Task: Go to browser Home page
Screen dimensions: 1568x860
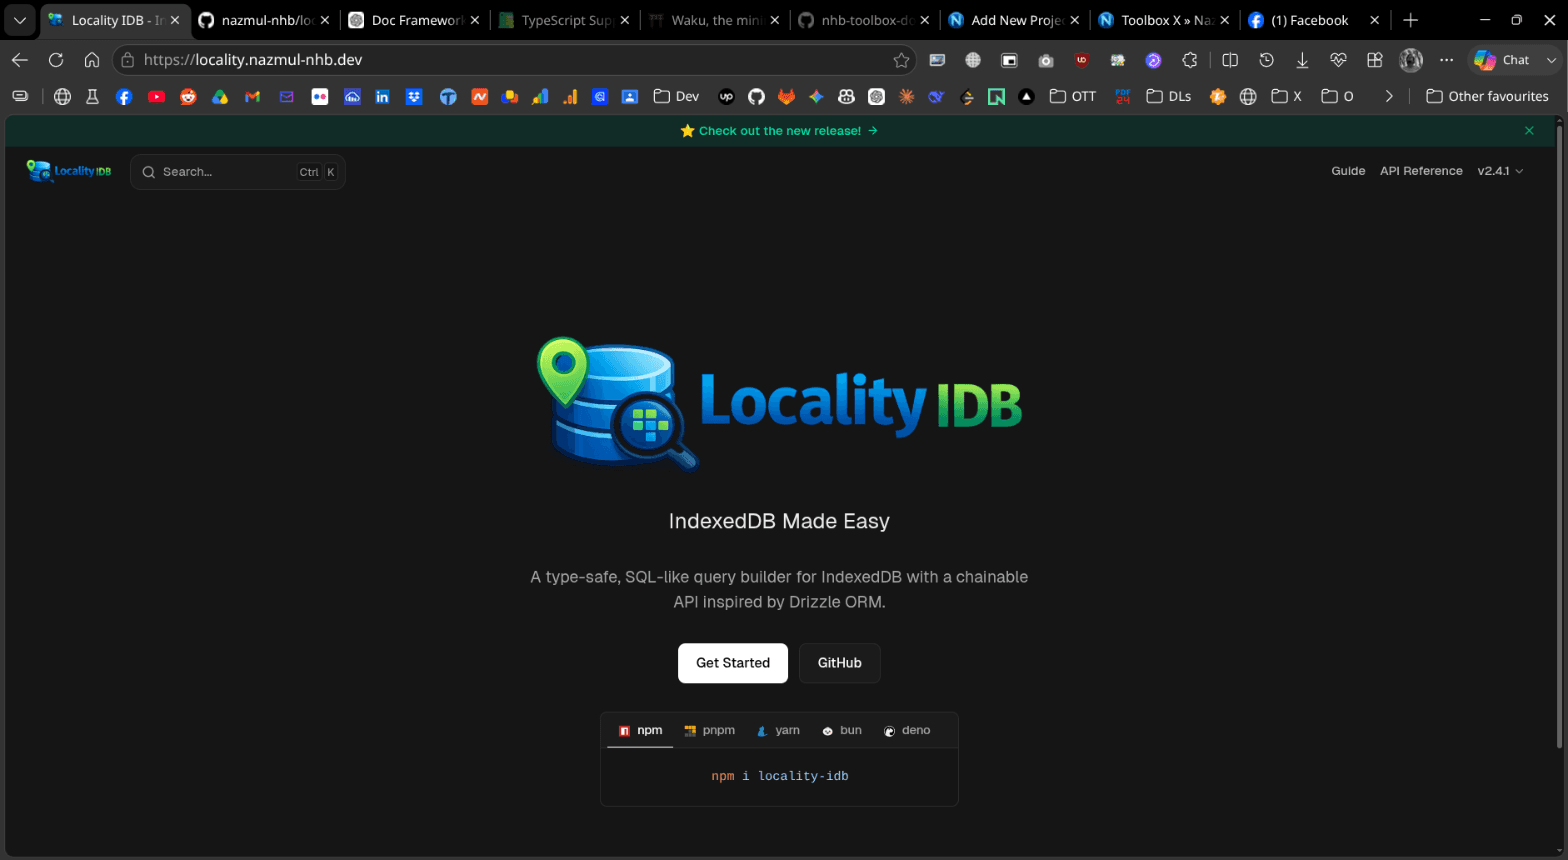Action: (92, 60)
